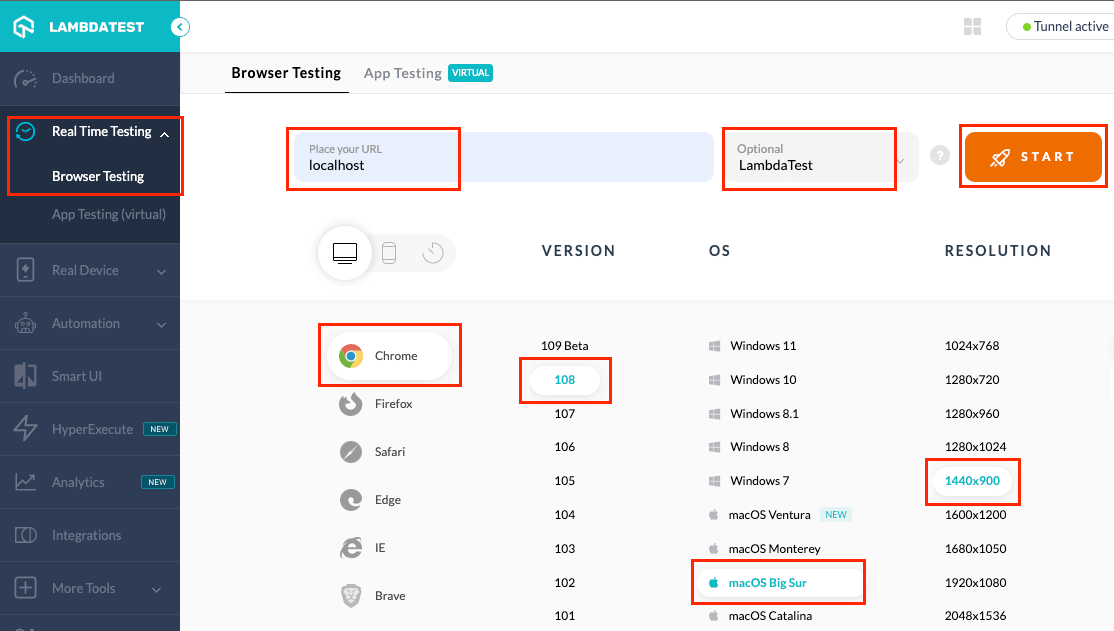Screen dimensions: 1114x631
Task: Toggle the recent history view
Action: click(433, 253)
